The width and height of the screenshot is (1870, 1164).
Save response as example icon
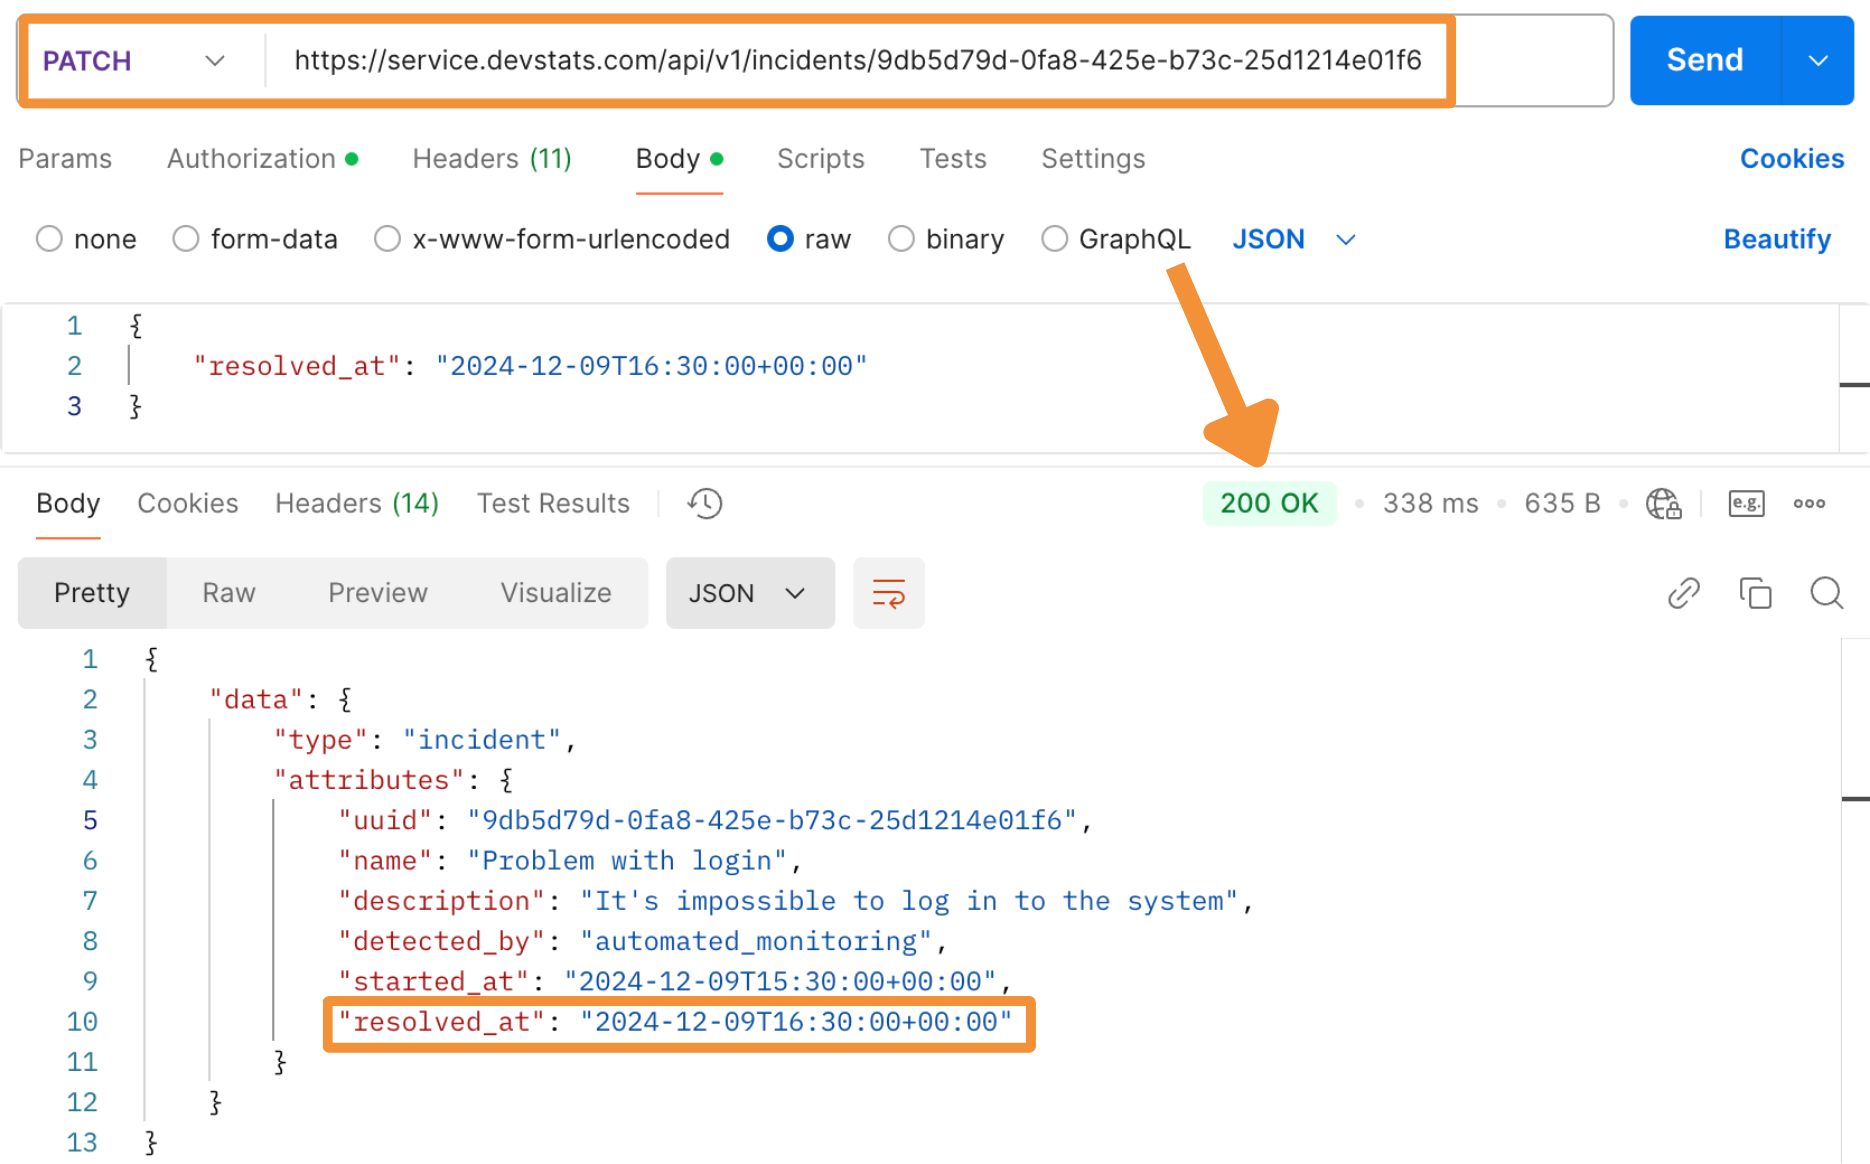pos(1746,503)
